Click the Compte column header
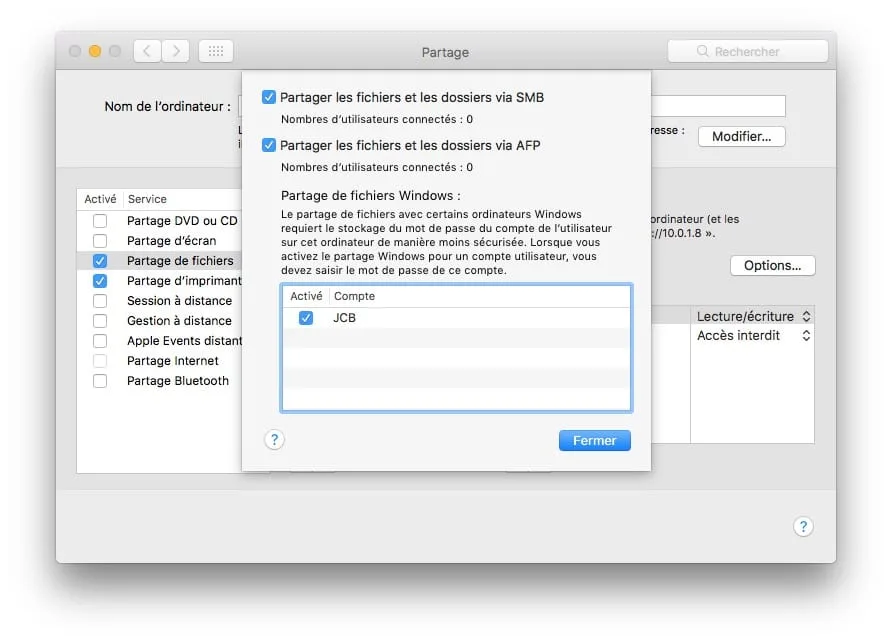 pyautogui.click(x=354, y=296)
